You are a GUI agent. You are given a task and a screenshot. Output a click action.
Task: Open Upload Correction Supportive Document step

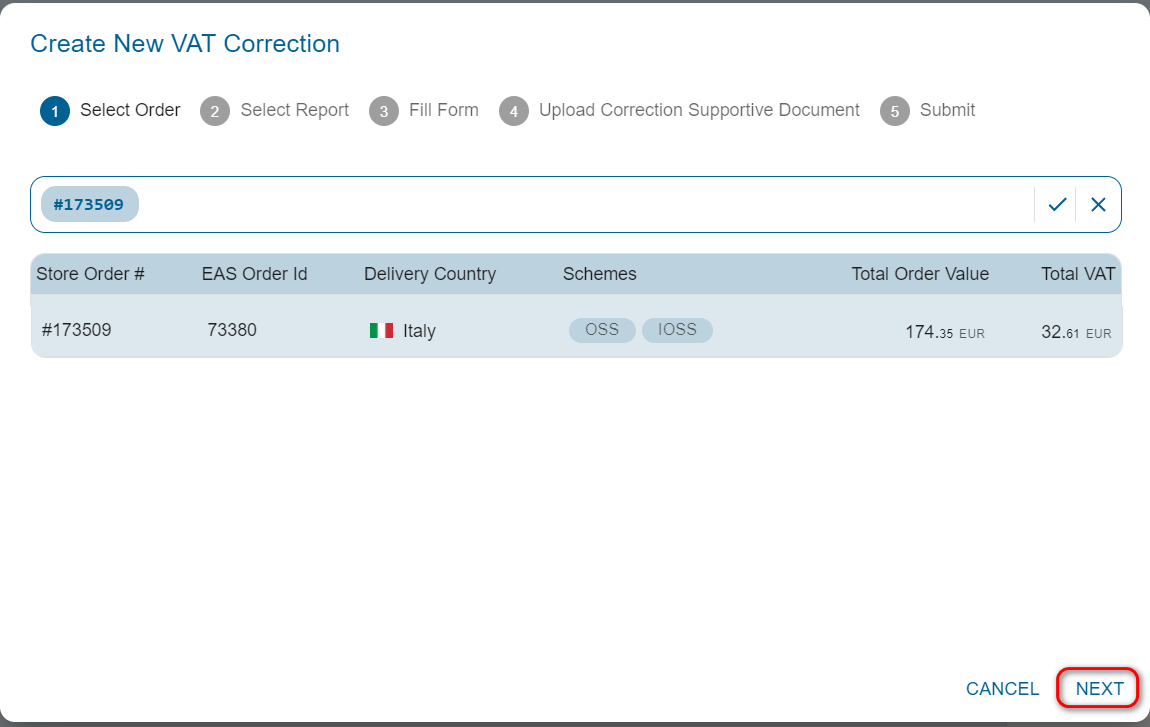[x=699, y=110]
